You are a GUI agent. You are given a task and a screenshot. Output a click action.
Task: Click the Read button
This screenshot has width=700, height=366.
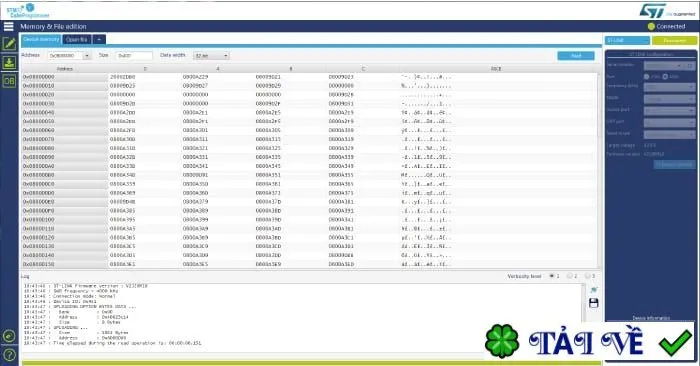click(576, 56)
